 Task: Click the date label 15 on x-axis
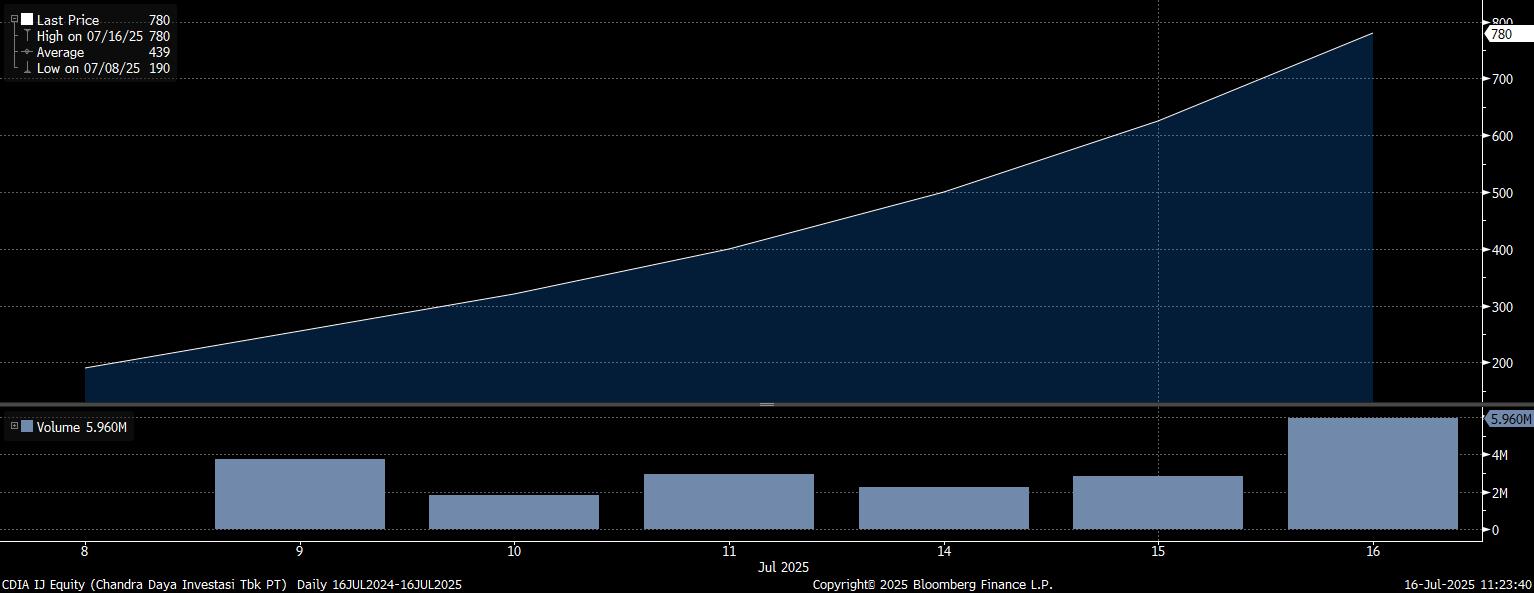1158,551
